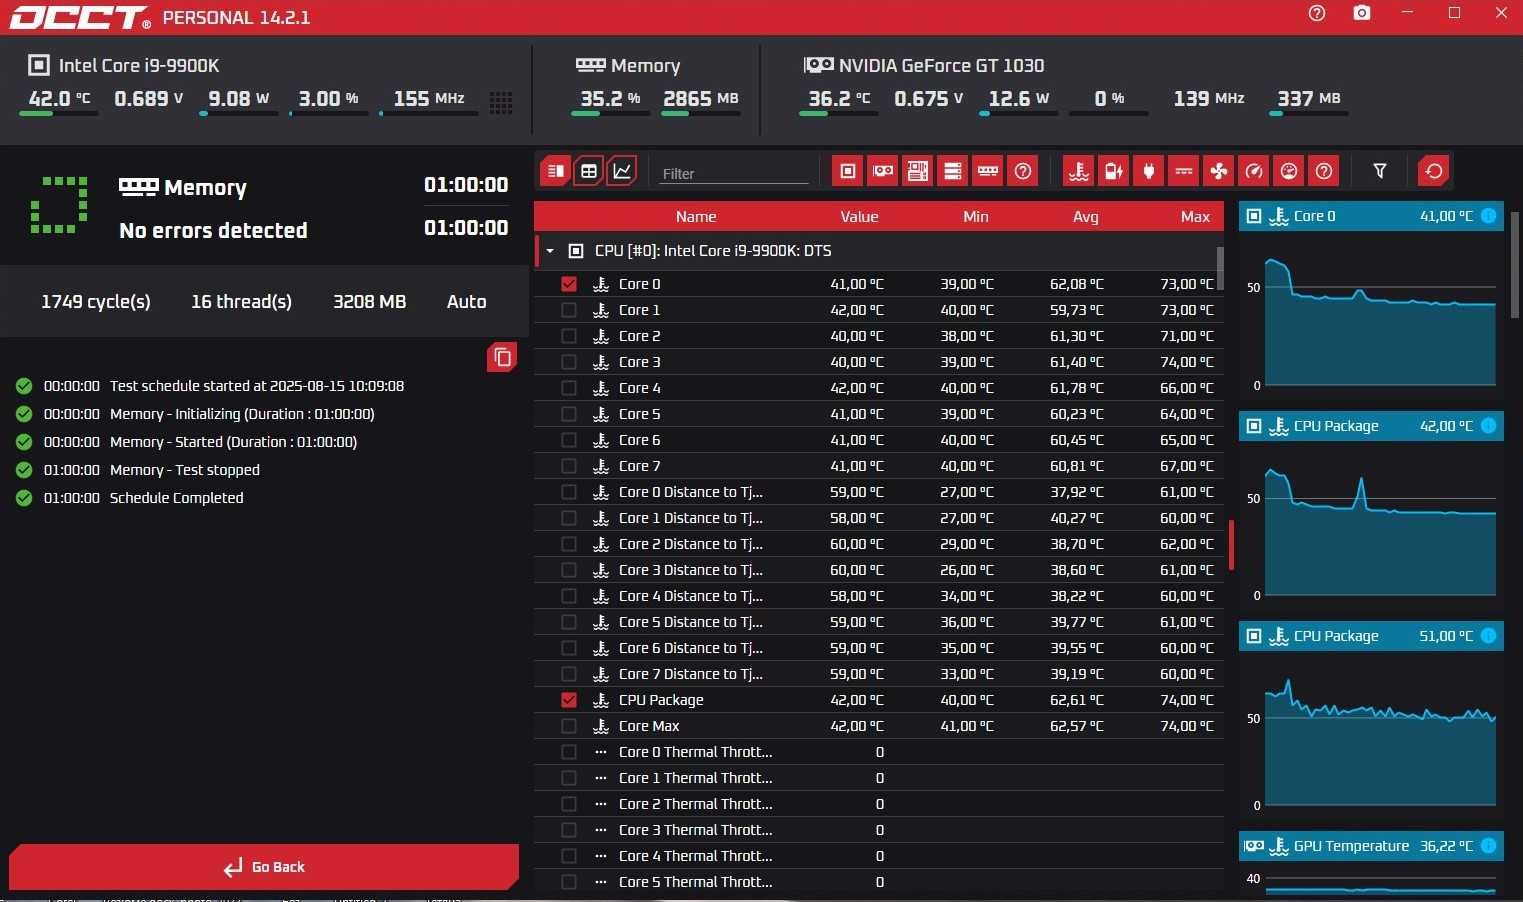Select Core 2 Distance to Tj row

pyautogui.click(x=879, y=544)
